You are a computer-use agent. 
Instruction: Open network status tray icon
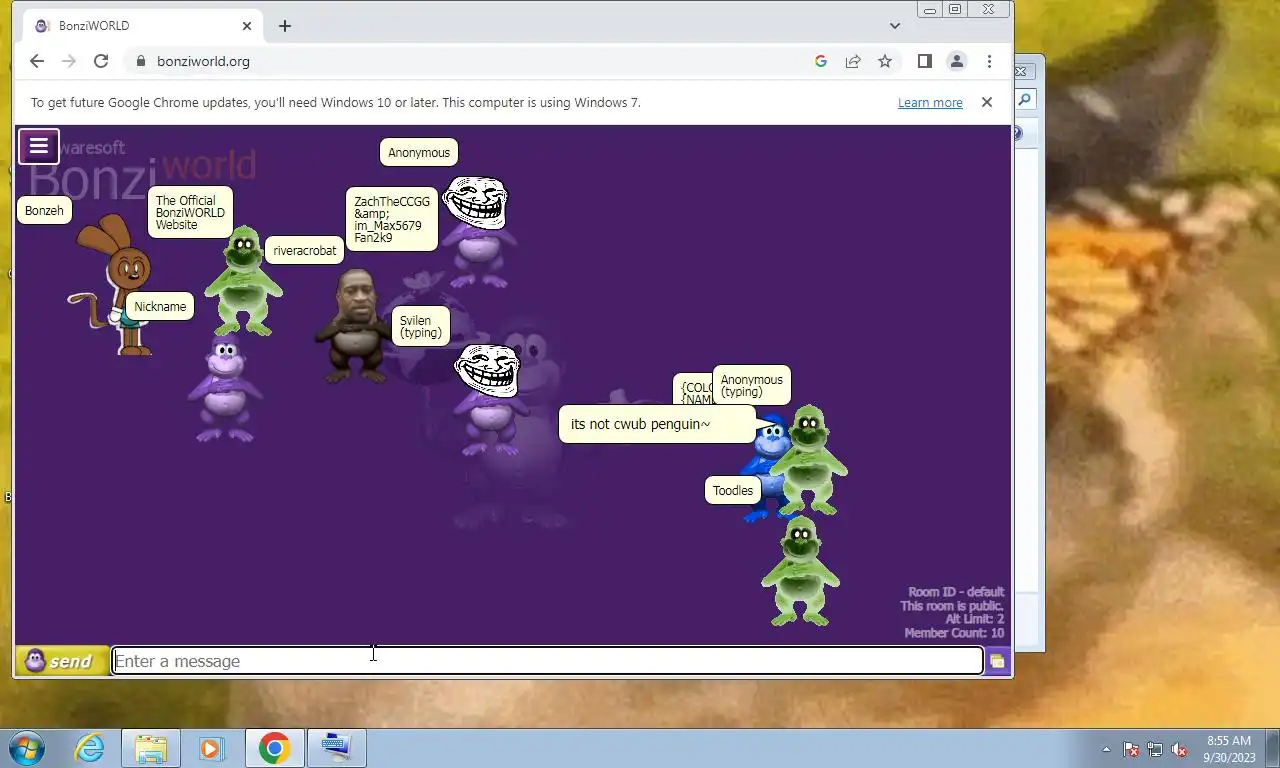tap(1155, 749)
